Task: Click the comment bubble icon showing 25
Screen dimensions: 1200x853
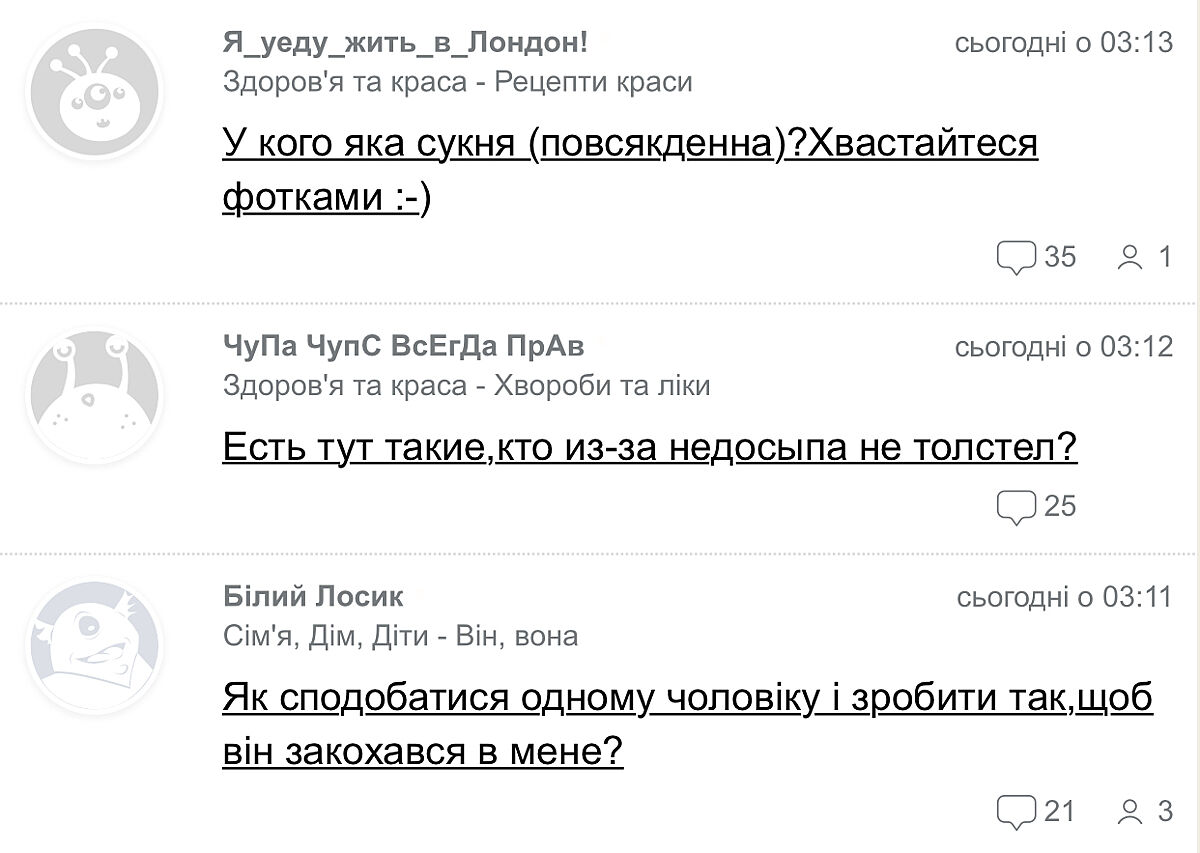Action: (1016, 507)
